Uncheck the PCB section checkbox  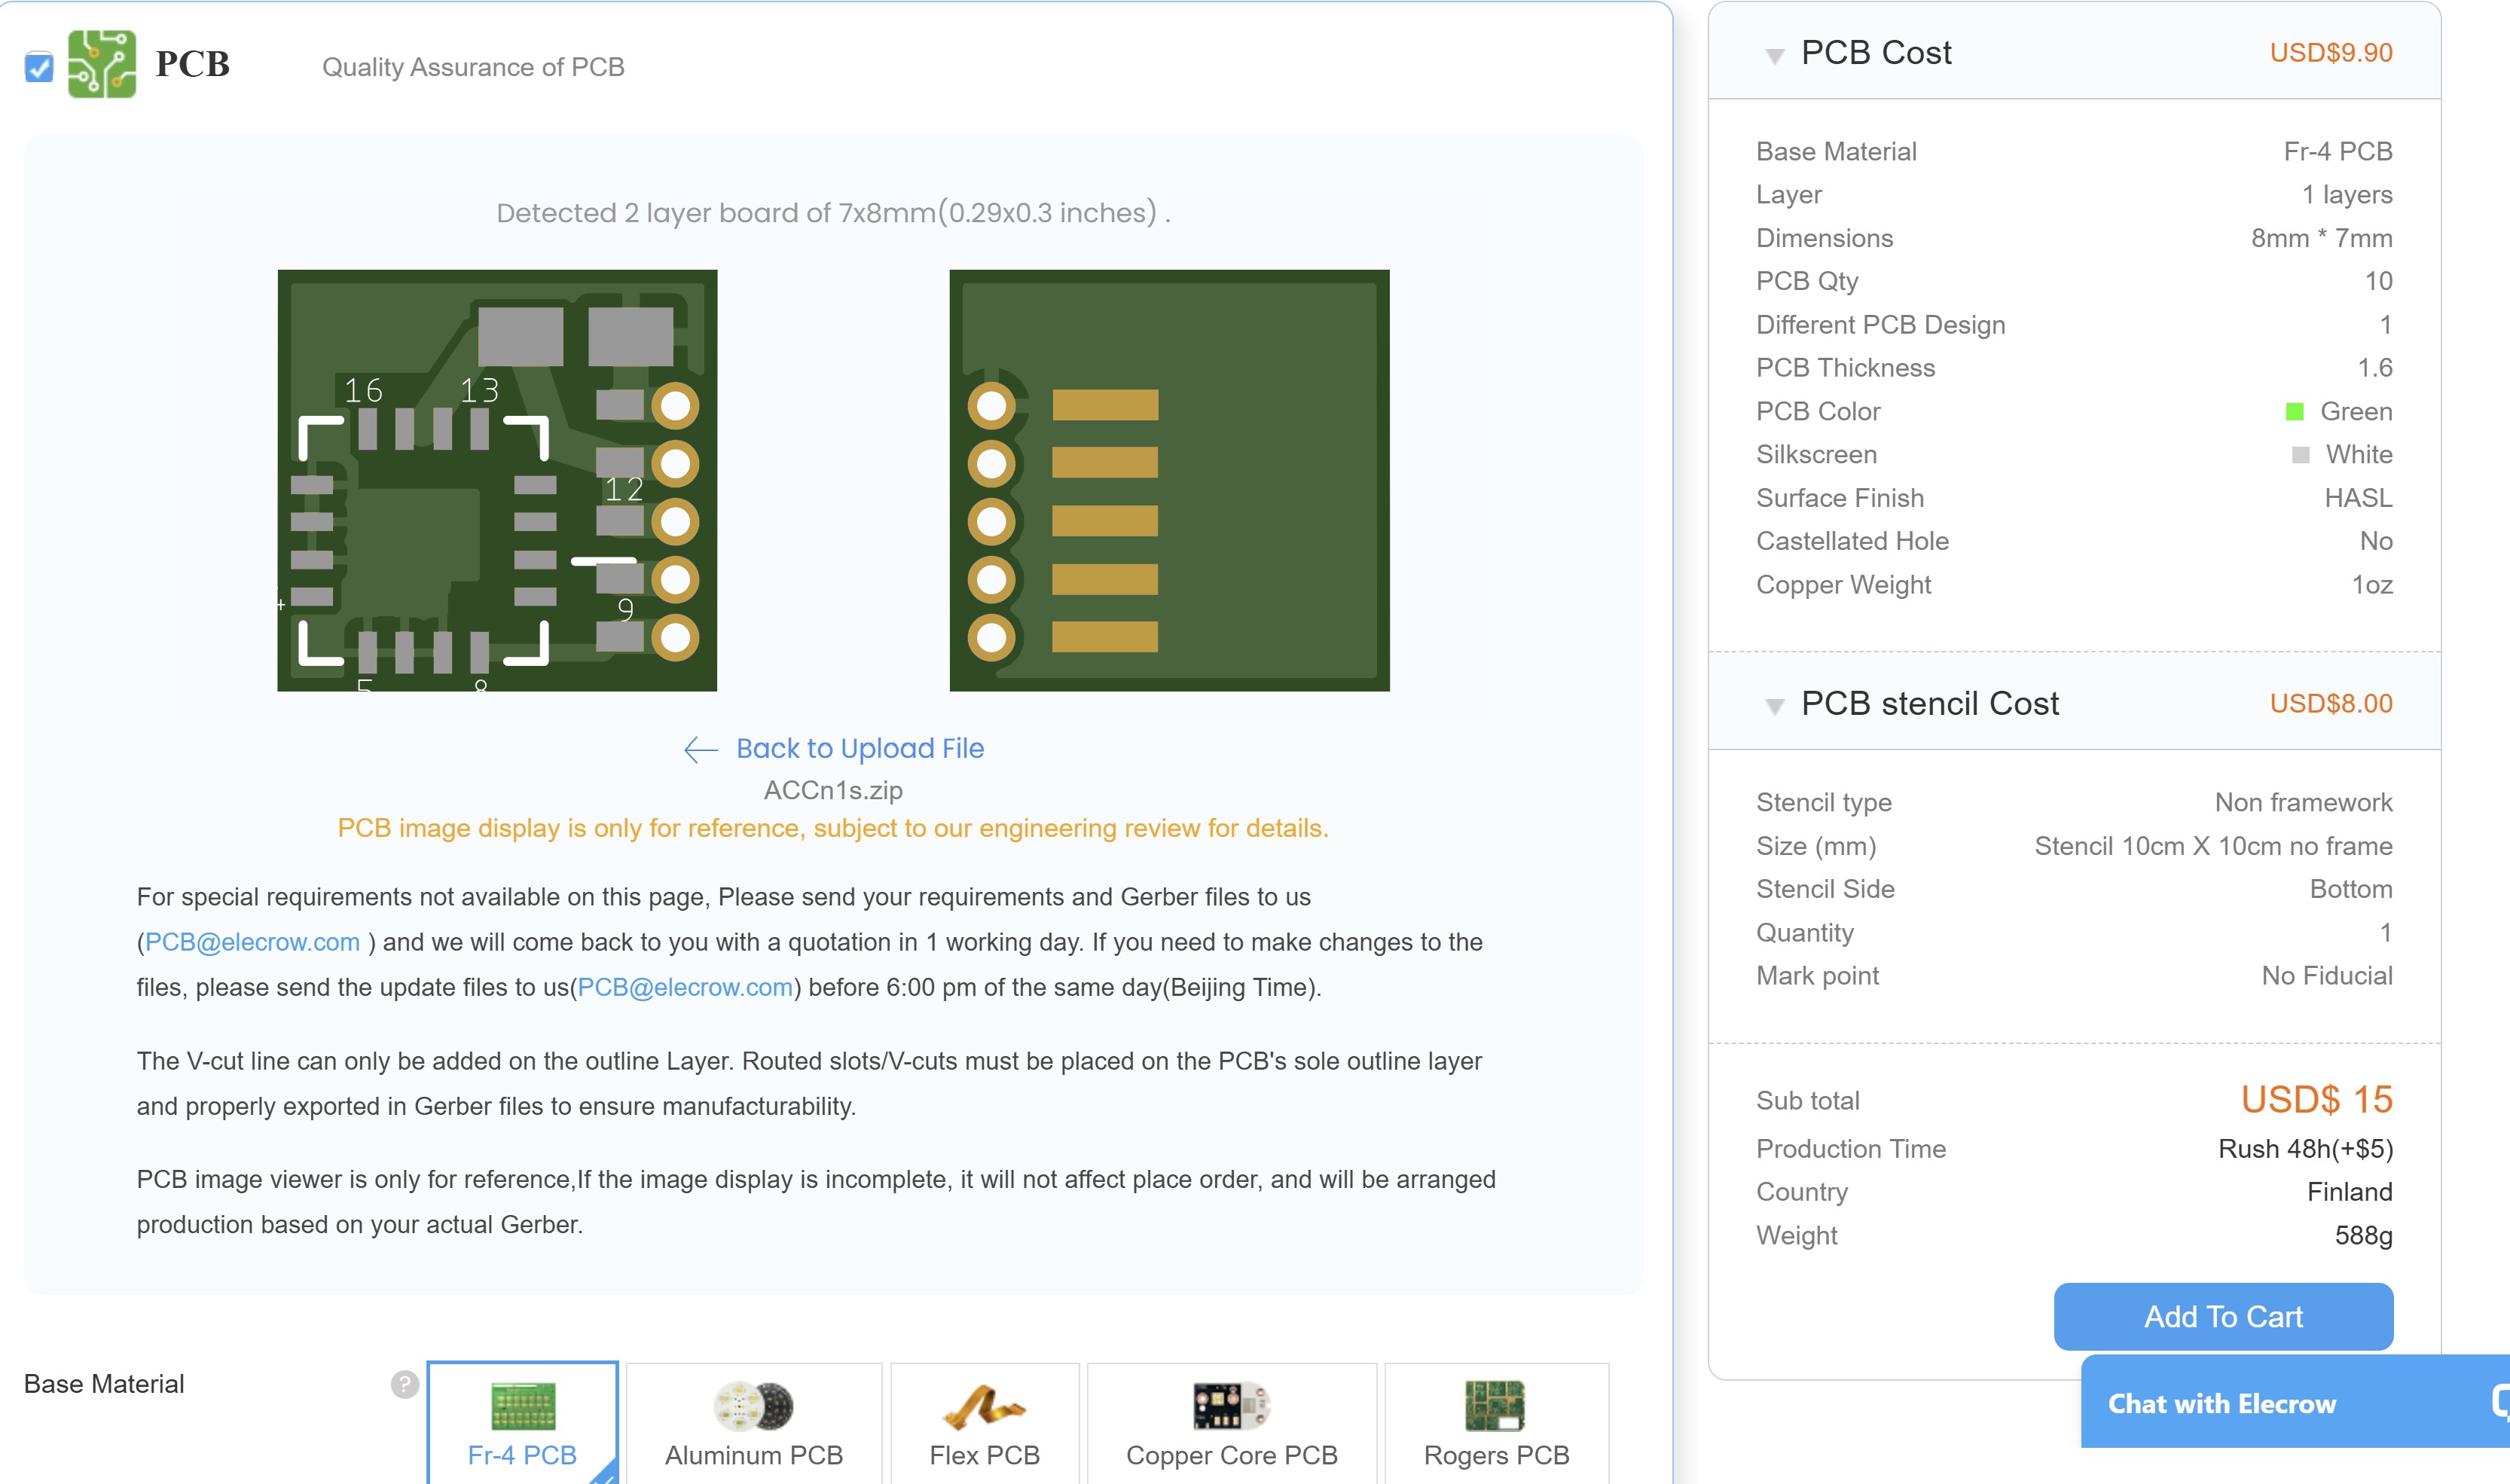point(39,67)
